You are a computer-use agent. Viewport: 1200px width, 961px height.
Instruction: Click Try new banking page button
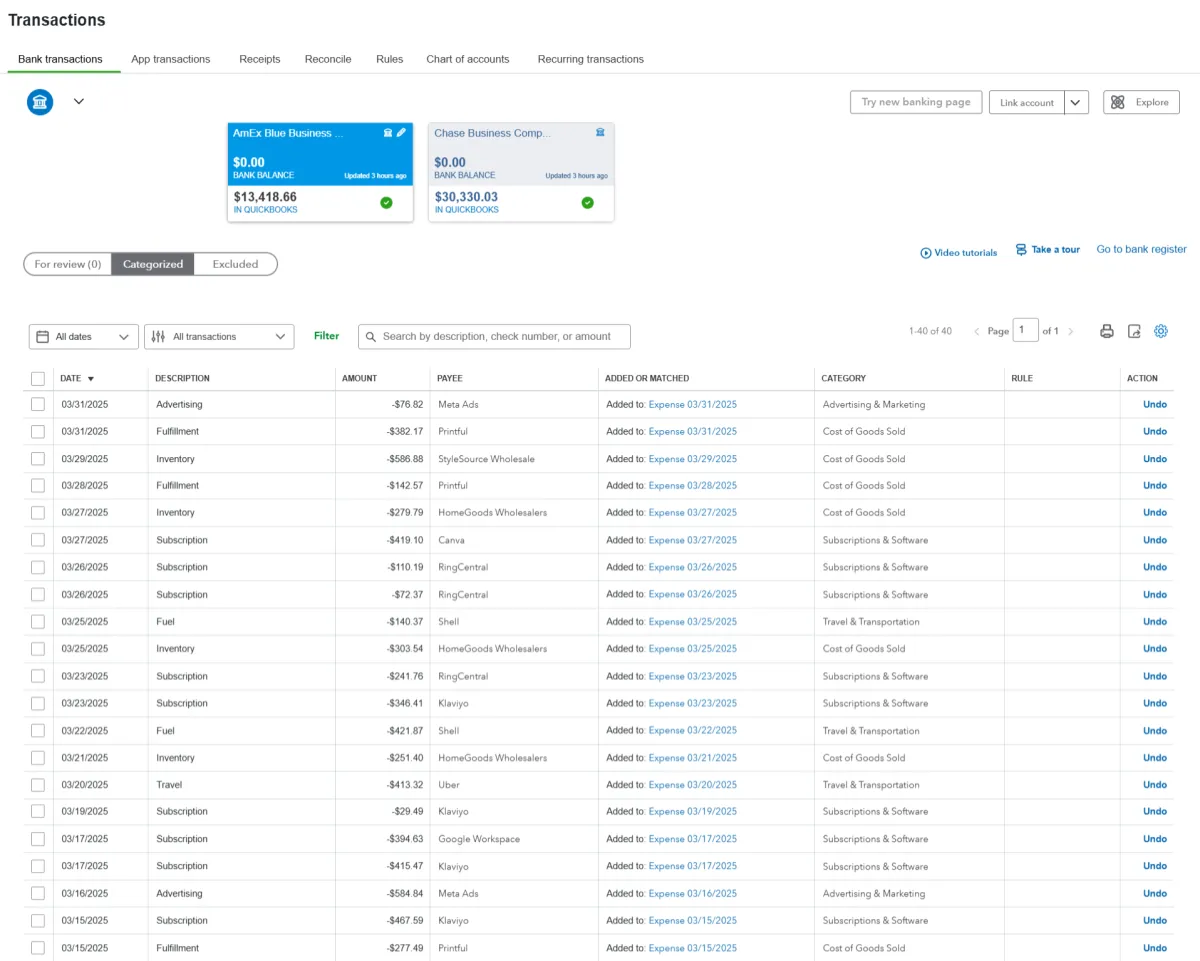click(x=915, y=102)
